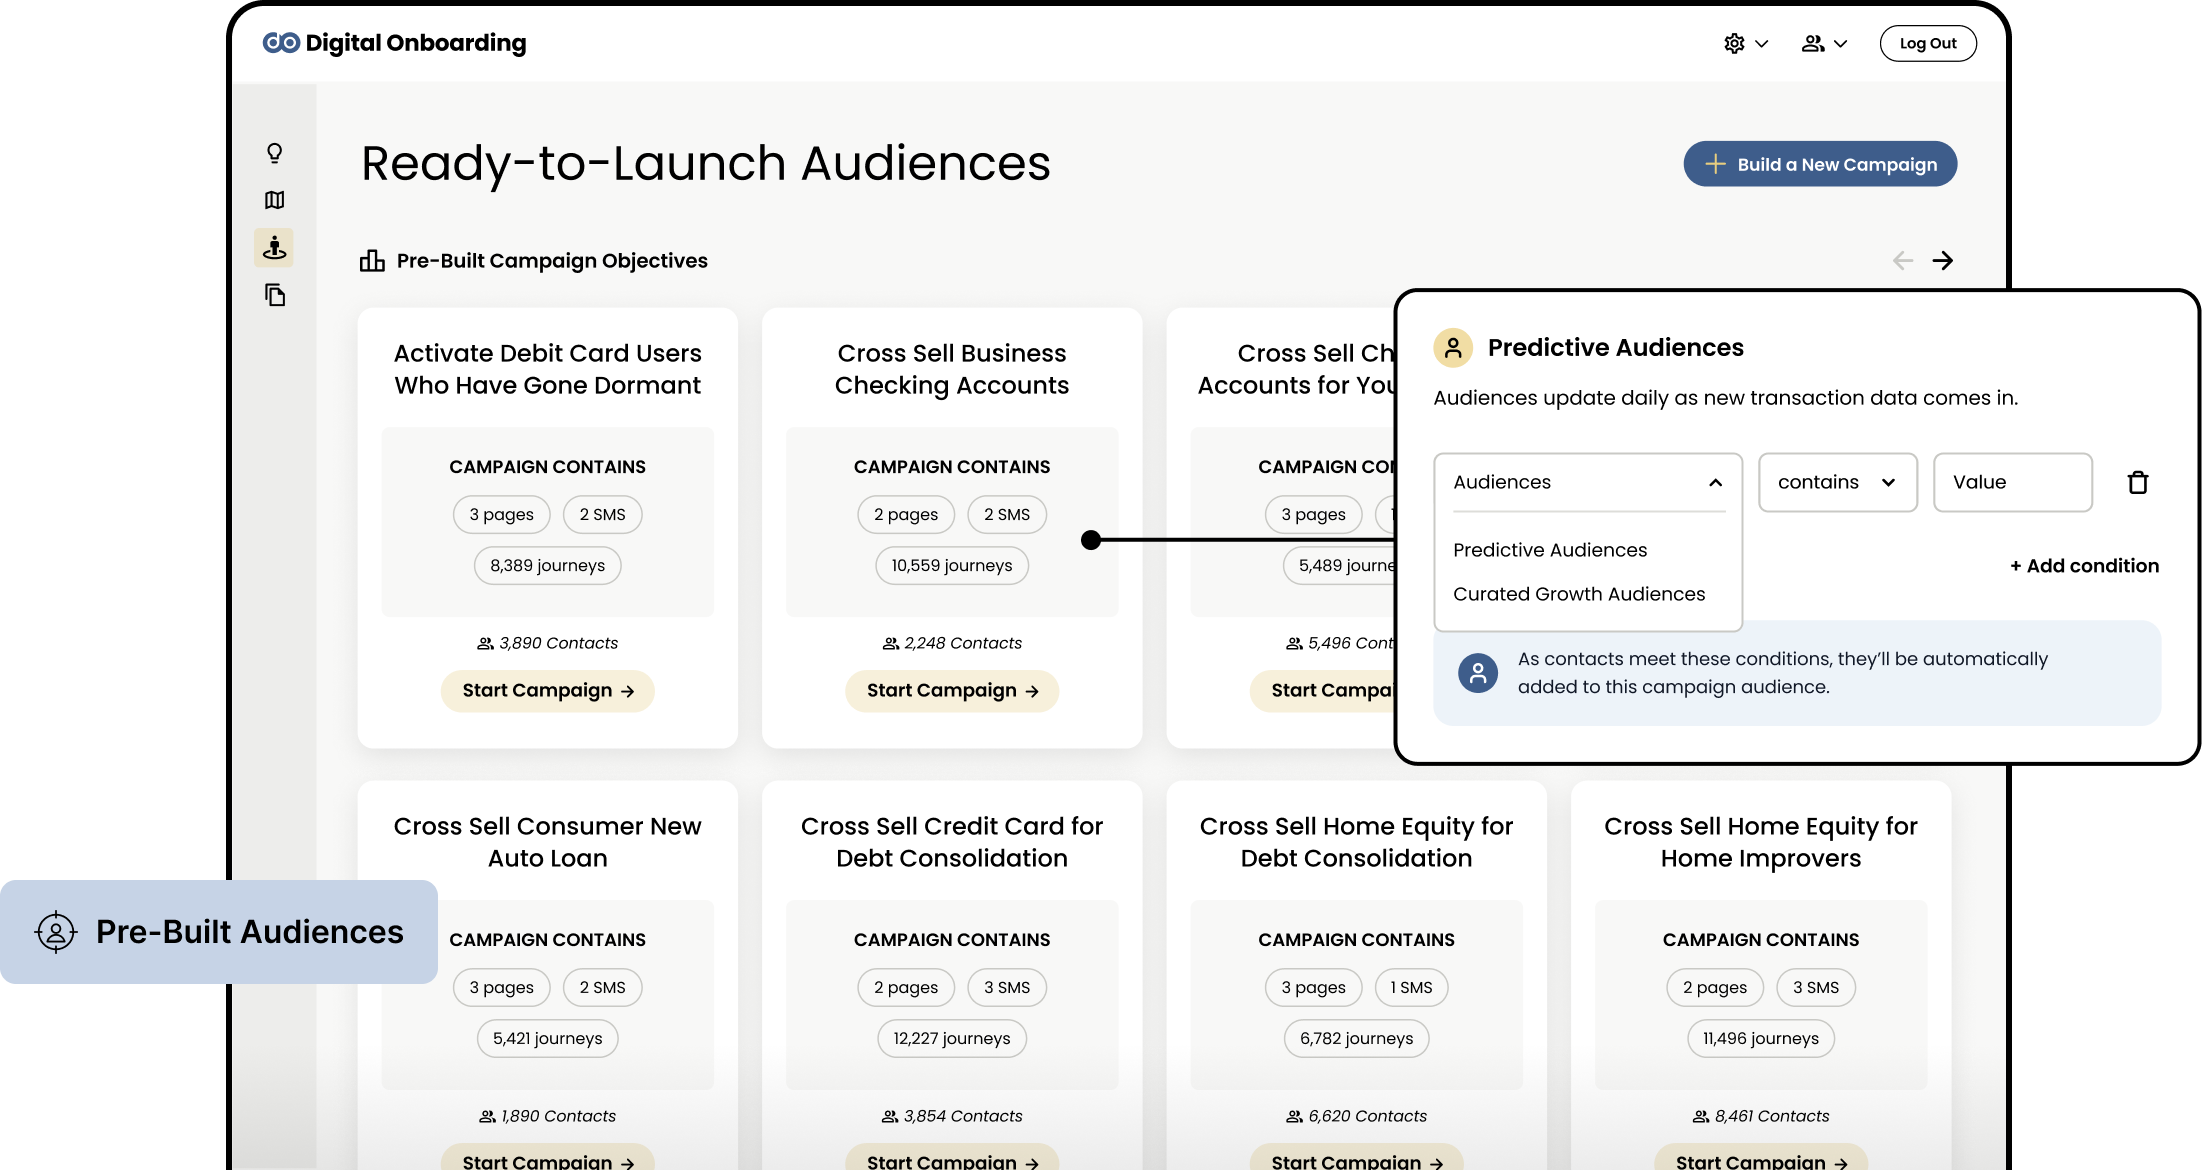This screenshot has width=2202, height=1170.
Task: Delete condition with trash icon
Action: point(2138,482)
